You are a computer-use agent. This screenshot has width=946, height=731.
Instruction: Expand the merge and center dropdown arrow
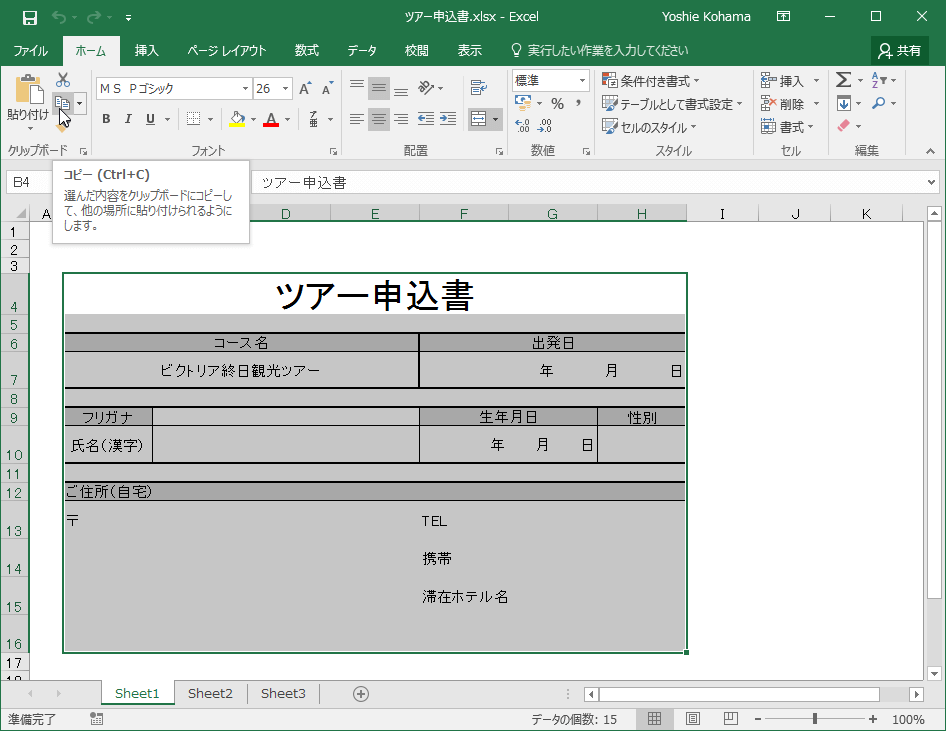tap(495, 119)
